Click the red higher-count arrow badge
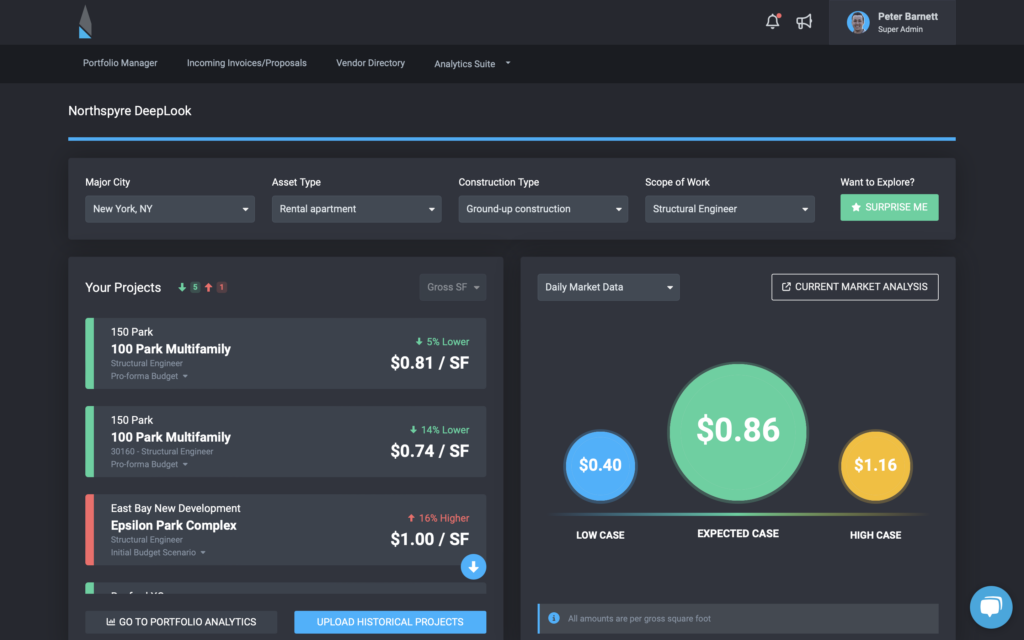Viewport: 1024px width, 640px height. tap(216, 287)
